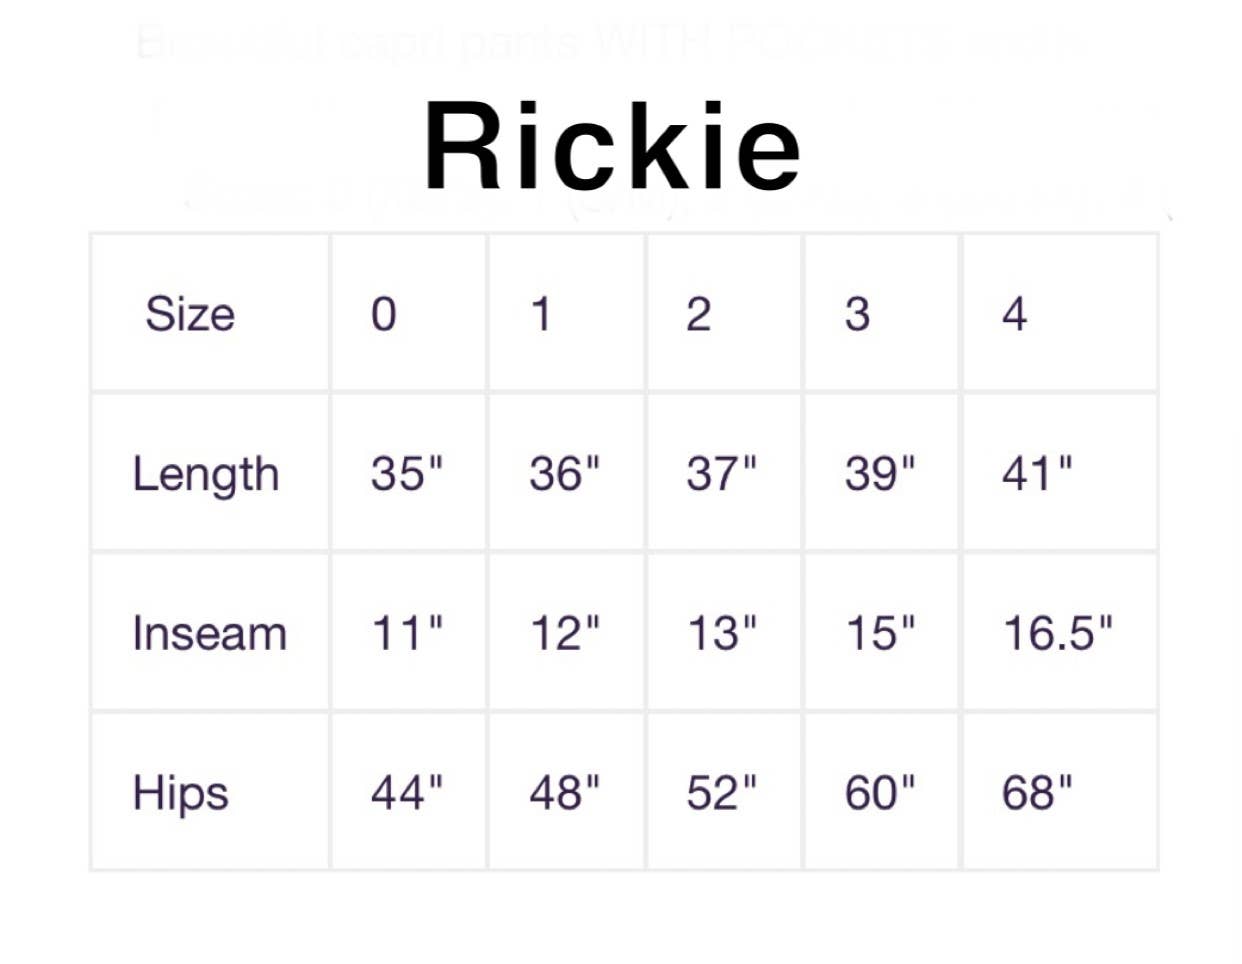Click the Hips row label

[181, 794]
